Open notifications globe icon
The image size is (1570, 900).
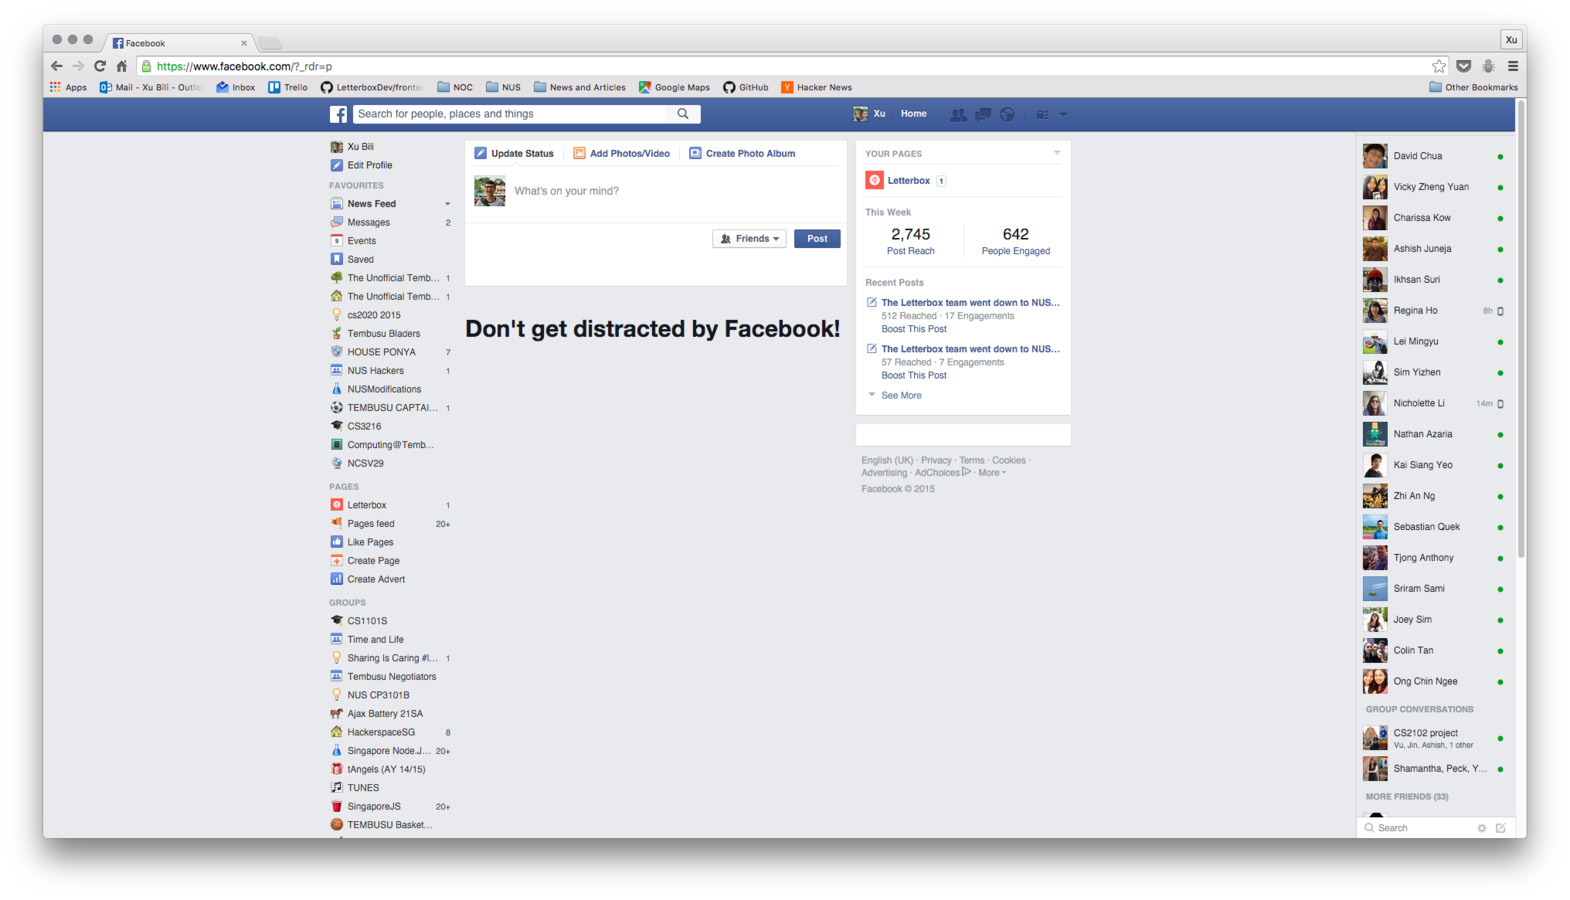tap(1008, 114)
